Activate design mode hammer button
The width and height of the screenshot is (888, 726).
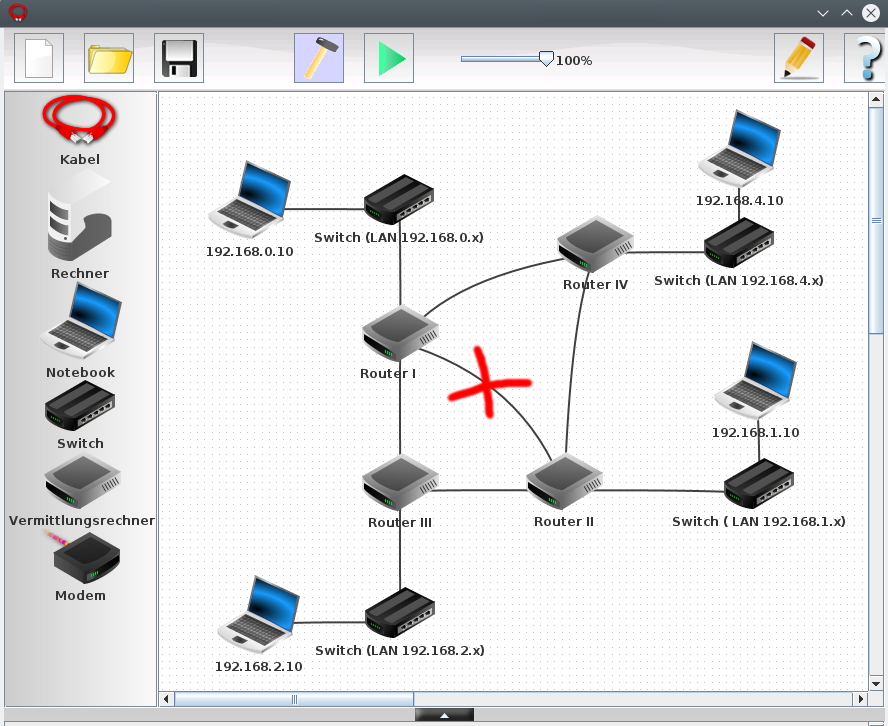319,59
